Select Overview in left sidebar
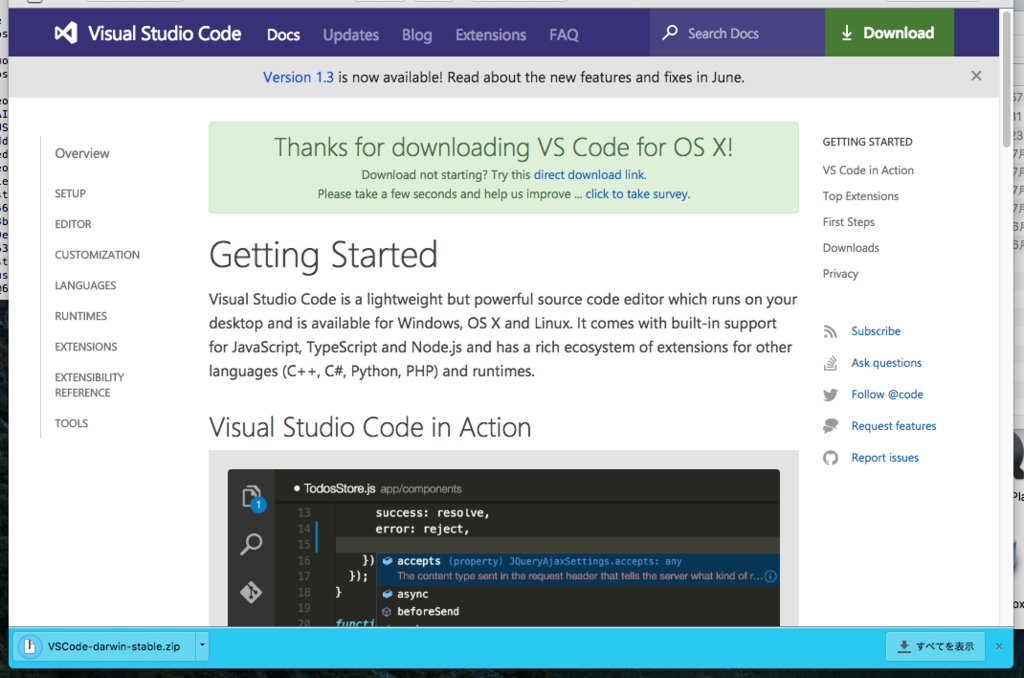 click(x=82, y=153)
